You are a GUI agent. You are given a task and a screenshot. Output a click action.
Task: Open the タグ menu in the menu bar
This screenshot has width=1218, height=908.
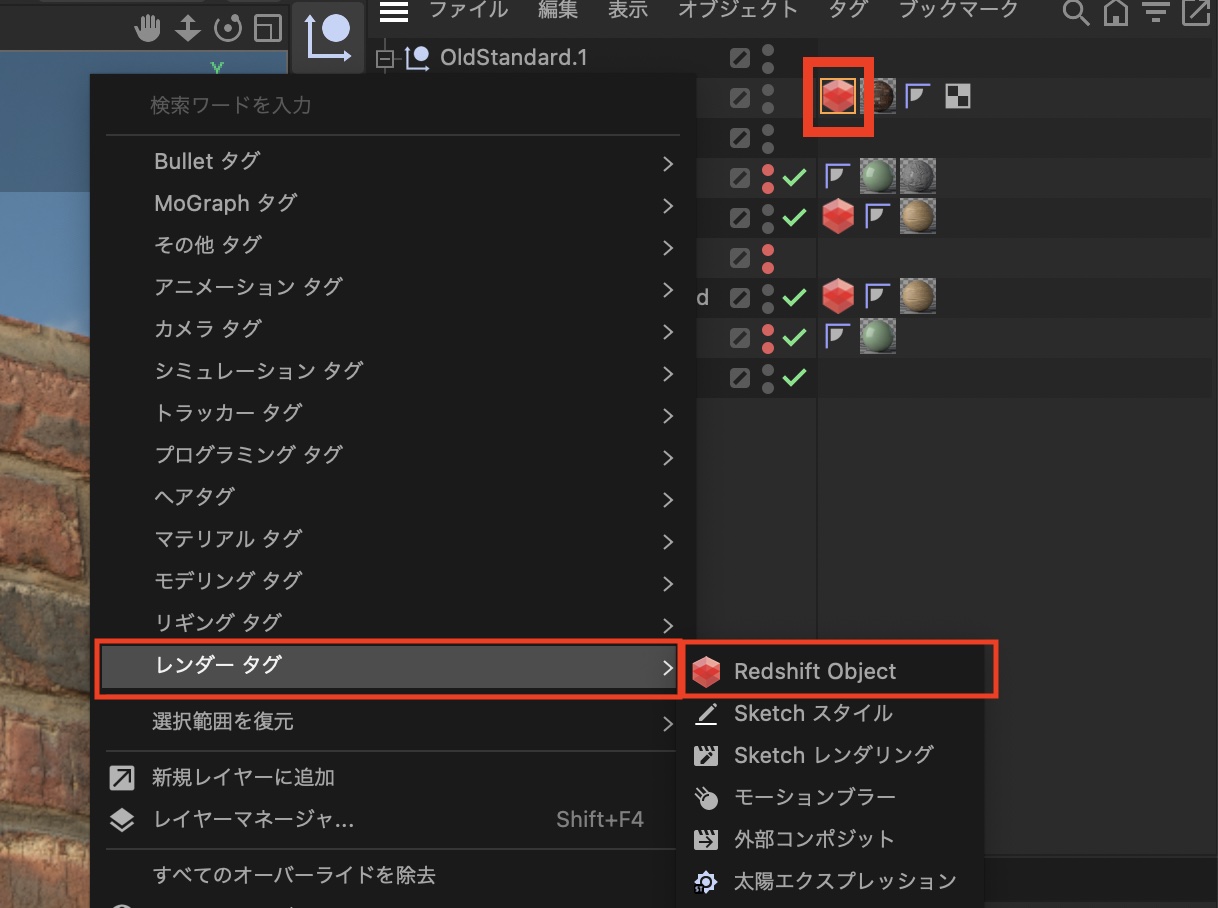point(848,11)
